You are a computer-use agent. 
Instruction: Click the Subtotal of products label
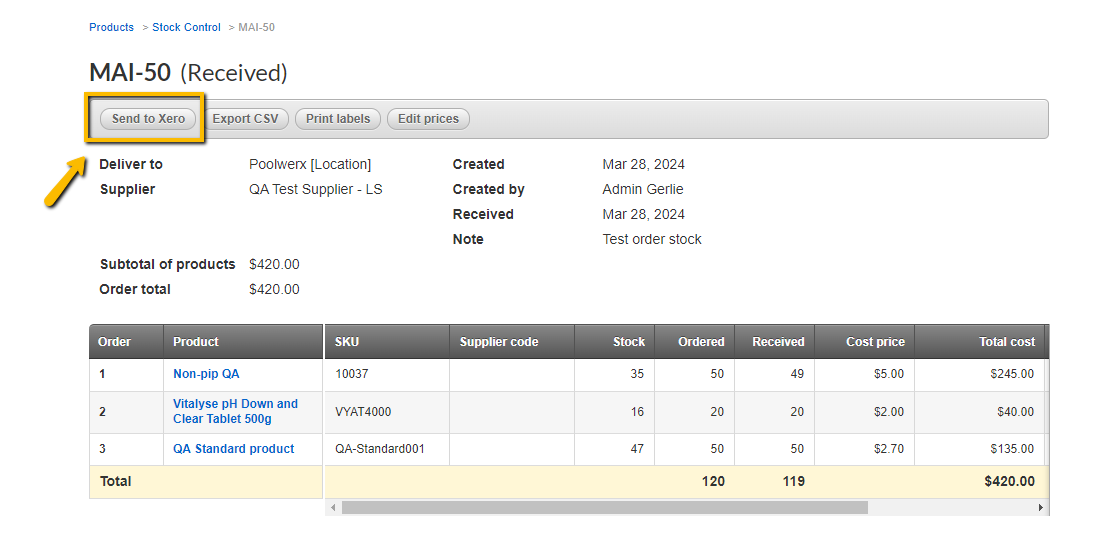[167, 264]
